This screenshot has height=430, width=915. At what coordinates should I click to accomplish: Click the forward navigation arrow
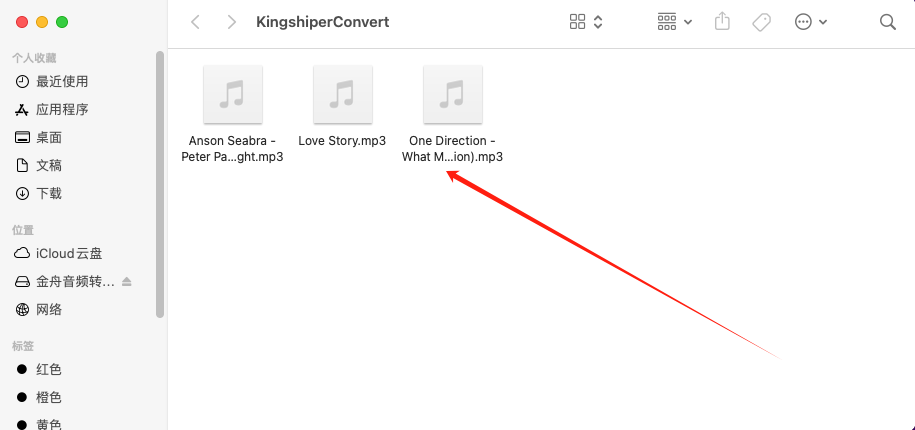(x=232, y=22)
